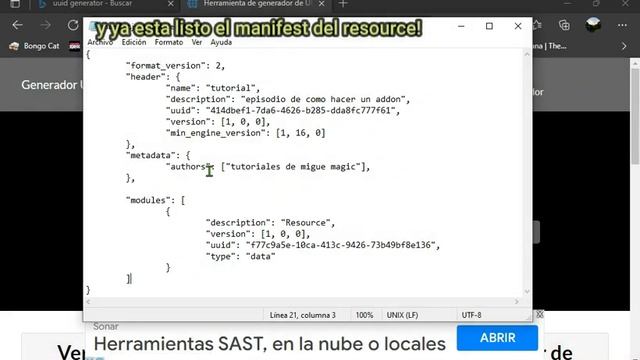Click the "description": "Resource" line
This screenshot has height=360, width=640.
pyautogui.click(x=270, y=223)
